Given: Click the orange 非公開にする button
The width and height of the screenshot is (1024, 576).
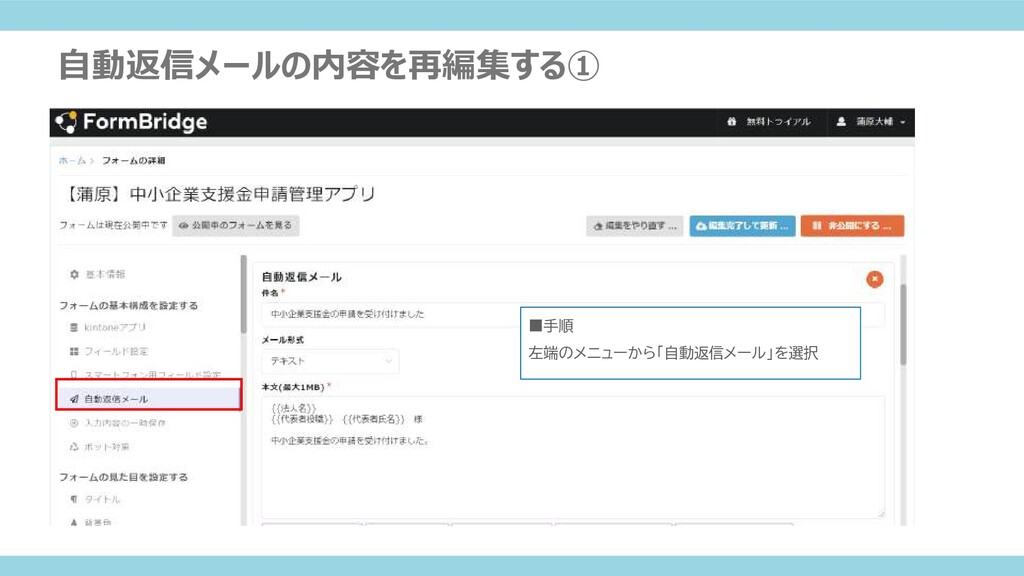Looking at the screenshot, I should point(852,226).
